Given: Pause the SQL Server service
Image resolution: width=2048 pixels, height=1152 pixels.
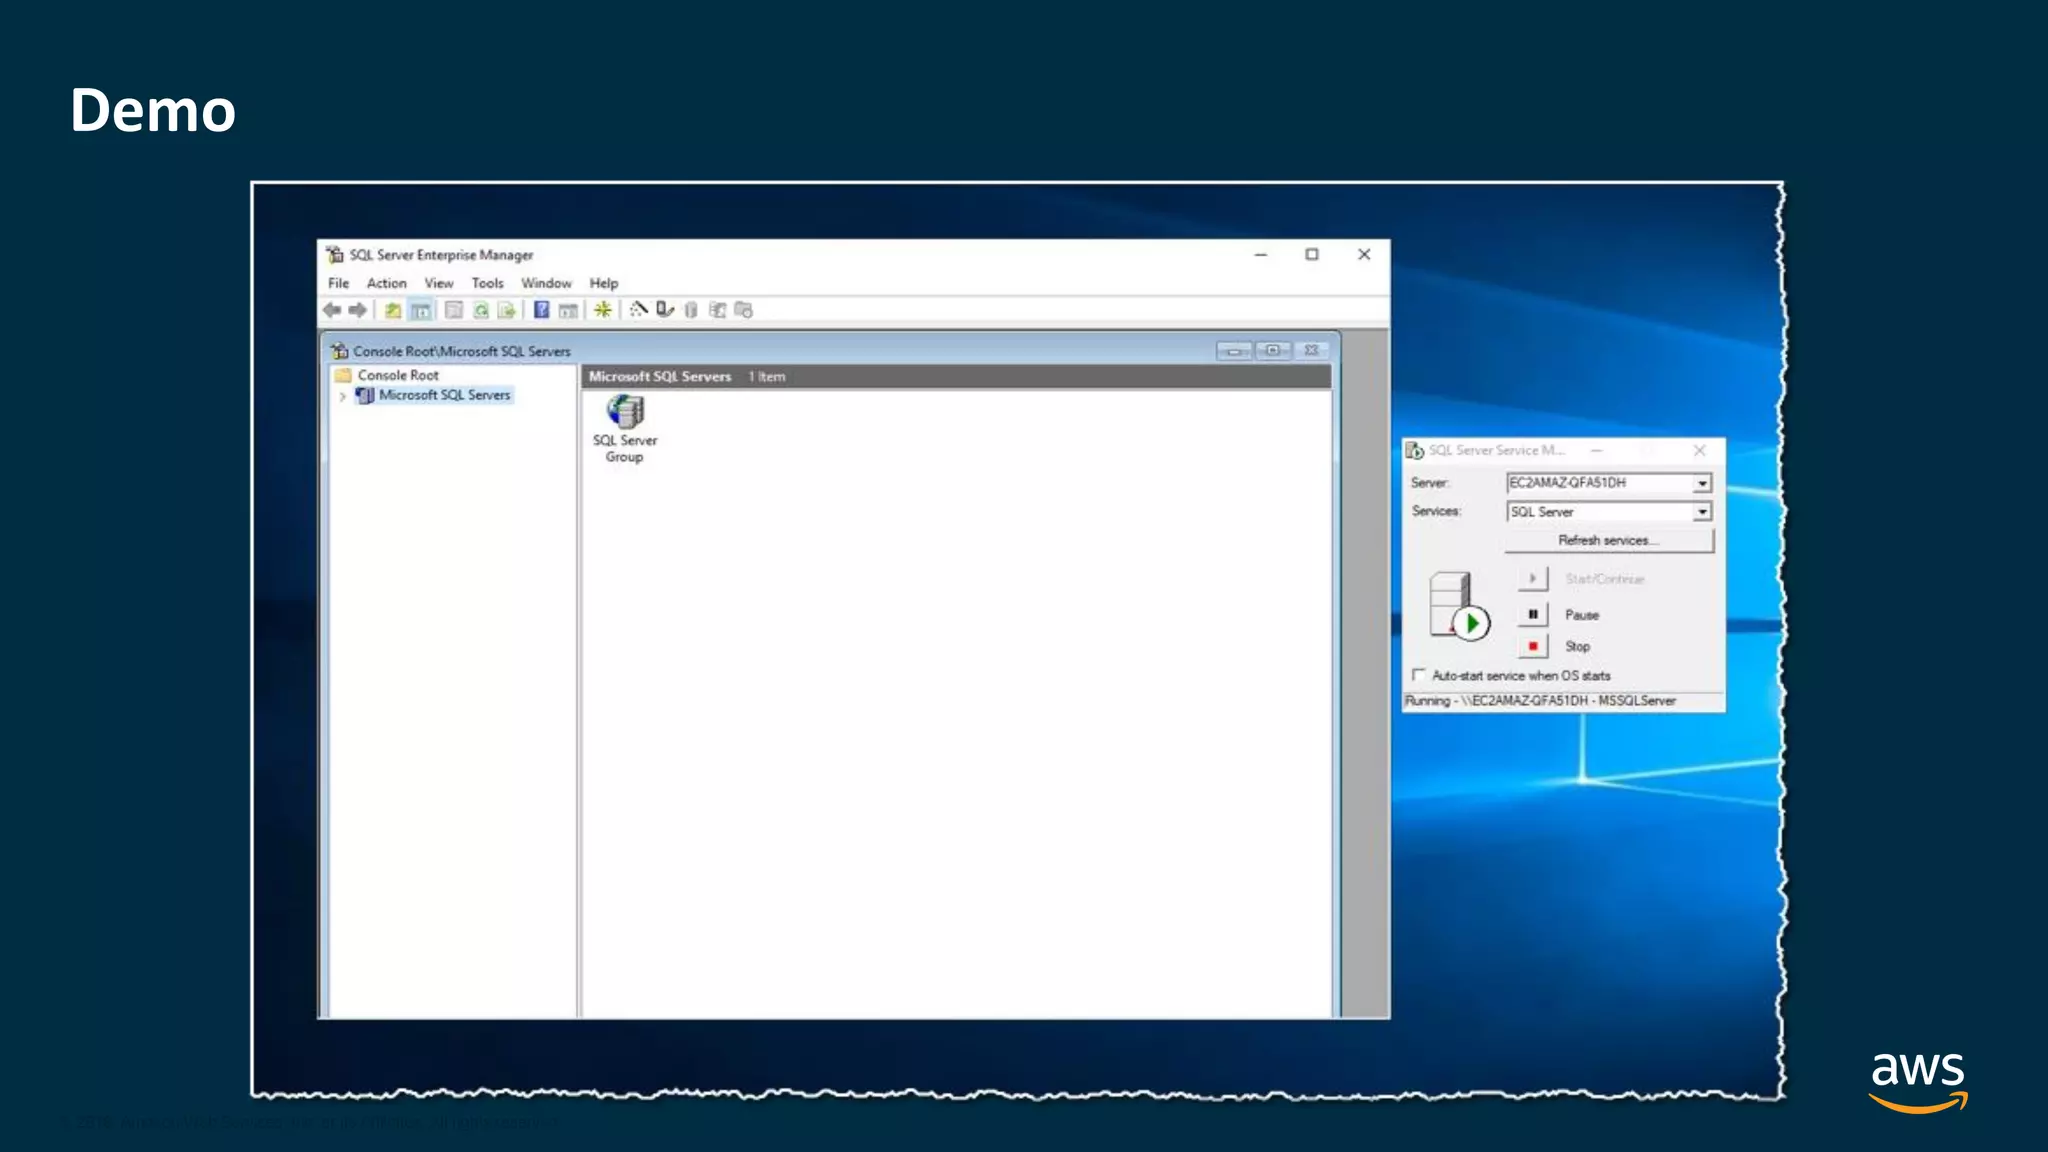Looking at the screenshot, I should click(x=1533, y=614).
